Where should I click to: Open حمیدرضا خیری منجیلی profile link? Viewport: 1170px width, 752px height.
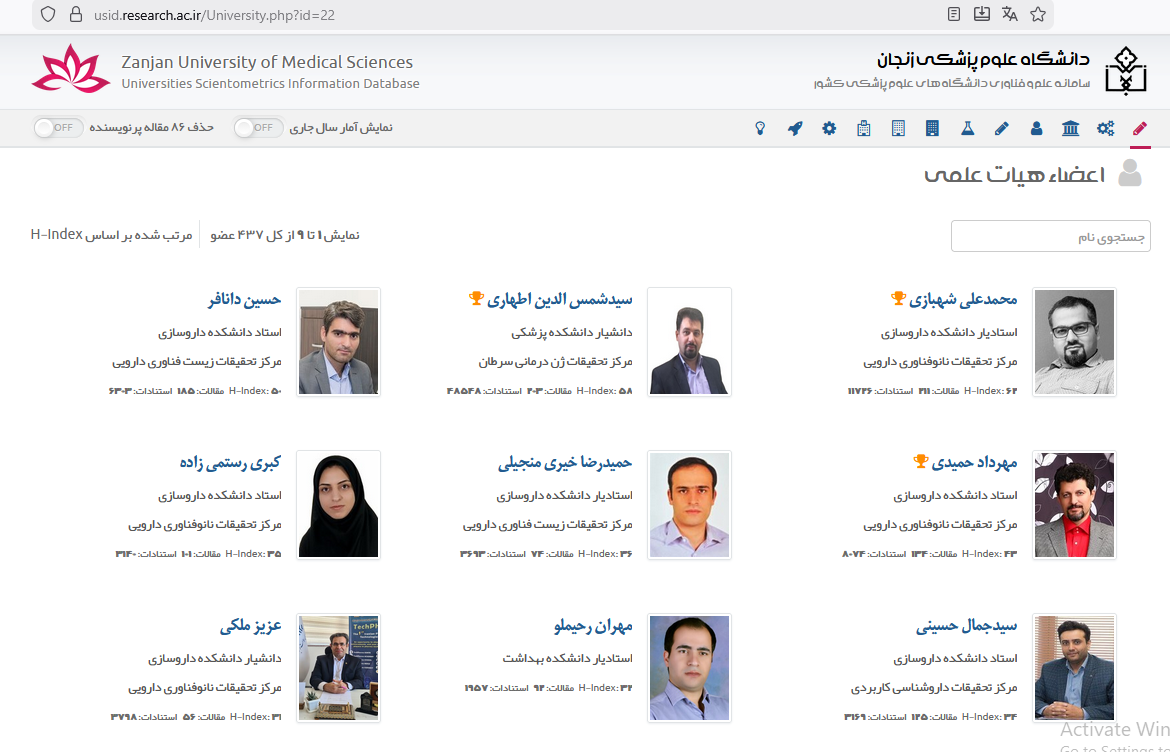coord(565,463)
